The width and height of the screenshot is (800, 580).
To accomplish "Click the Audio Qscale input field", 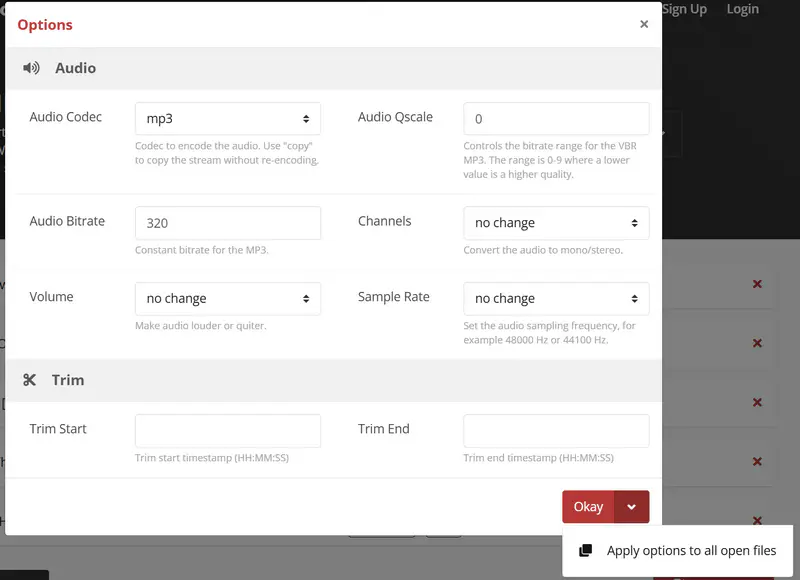I will point(556,117).
